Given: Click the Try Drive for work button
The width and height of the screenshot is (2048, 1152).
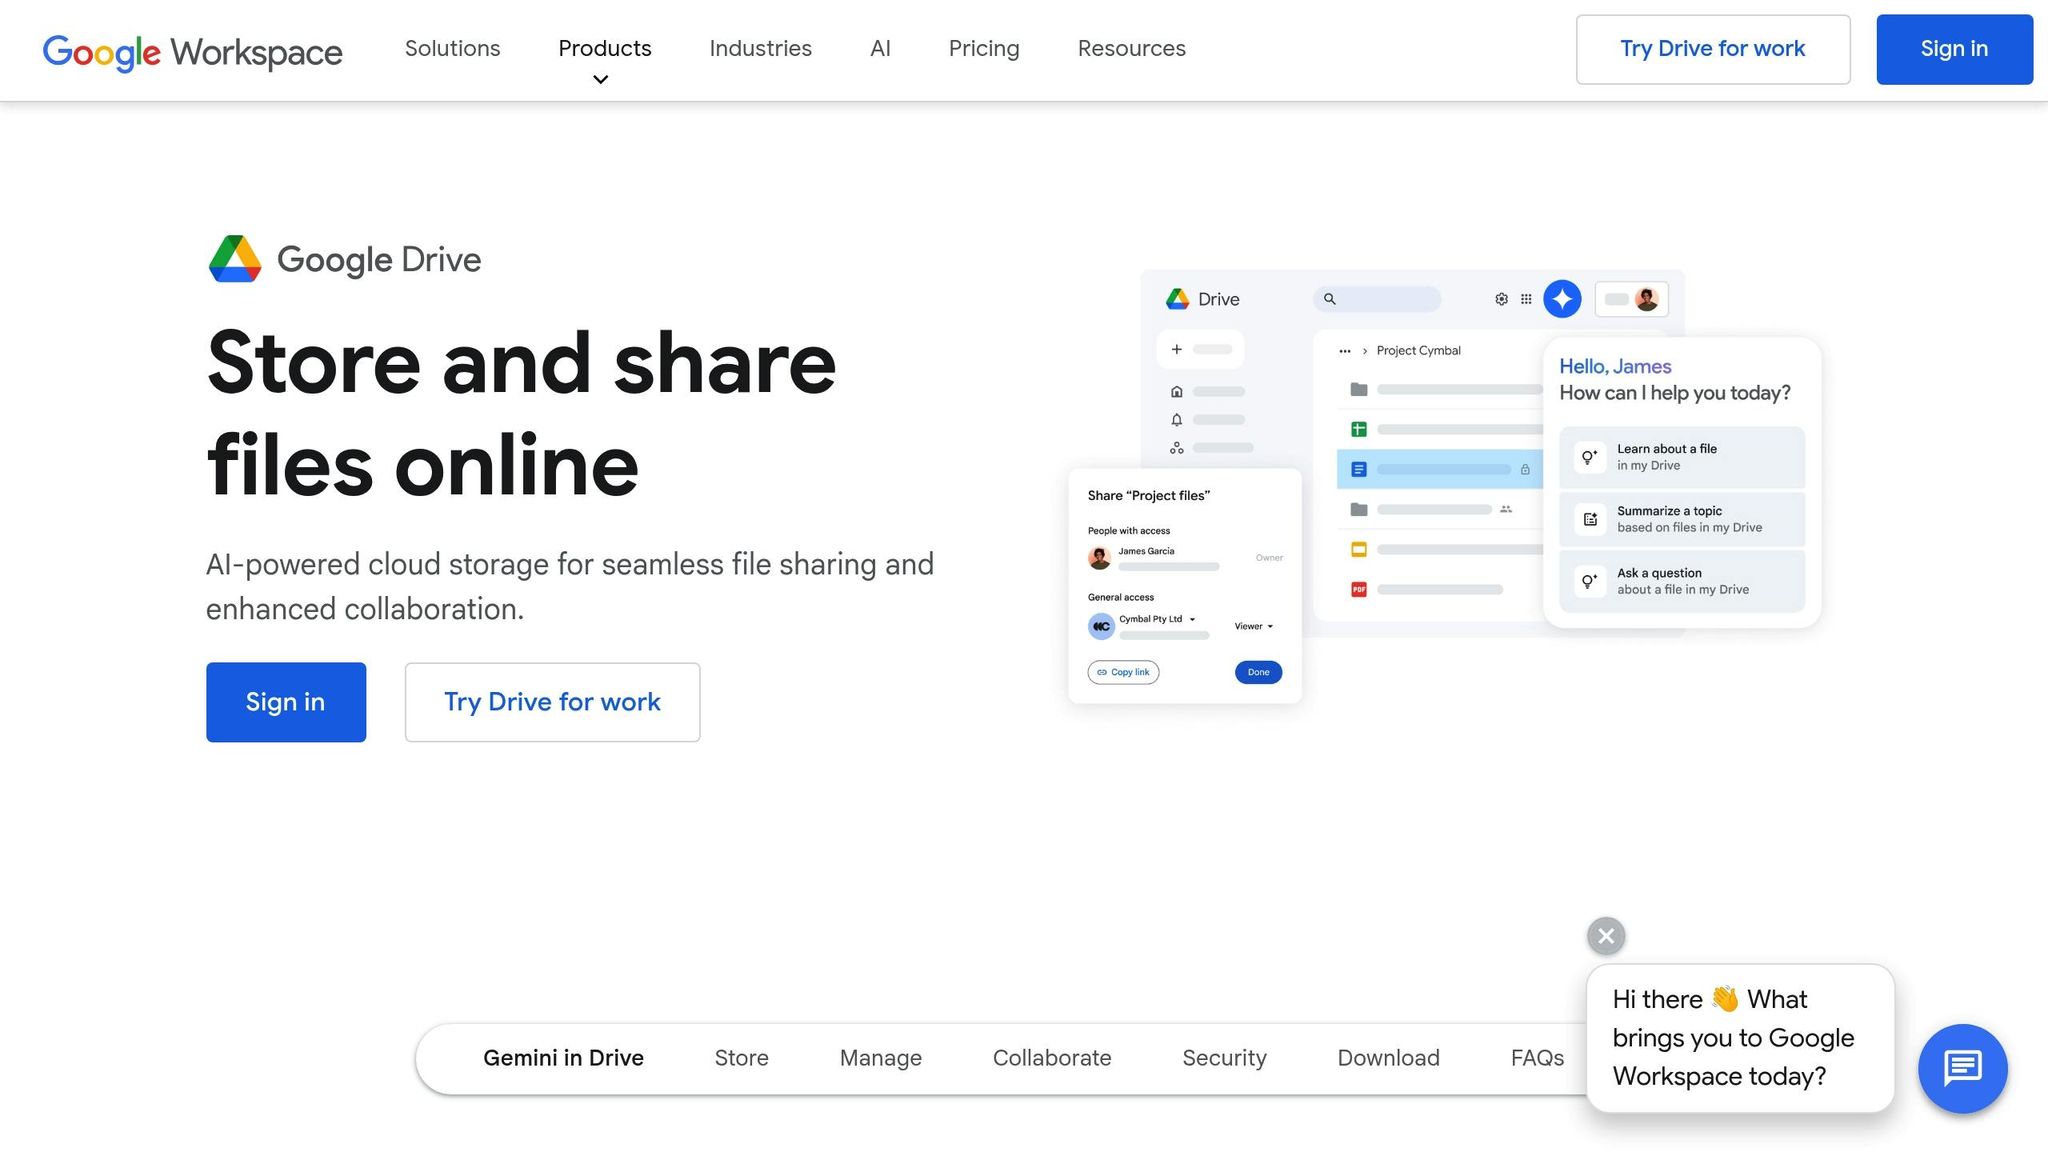Looking at the screenshot, I should pyautogui.click(x=1712, y=48).
